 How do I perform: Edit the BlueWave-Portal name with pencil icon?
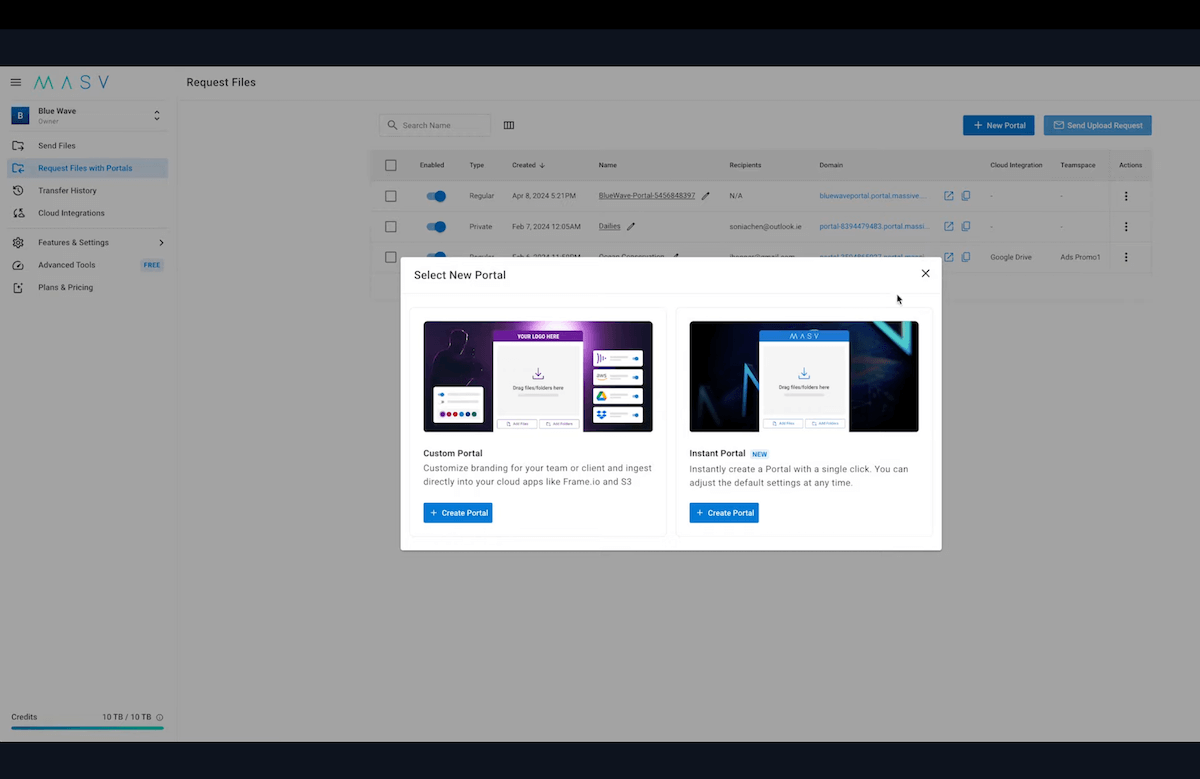705,196
